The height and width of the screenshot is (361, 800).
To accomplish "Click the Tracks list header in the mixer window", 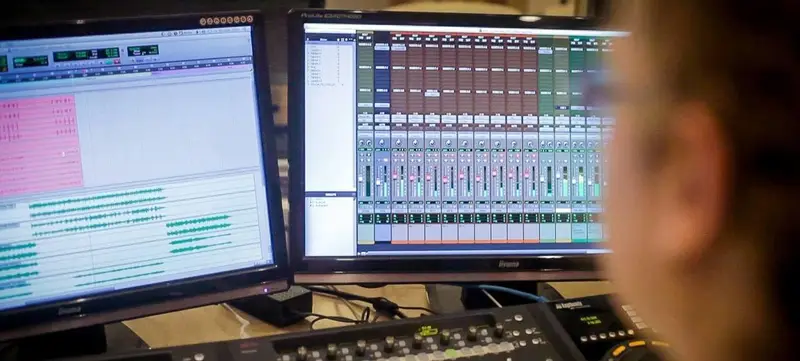I will tap(330, 39).
